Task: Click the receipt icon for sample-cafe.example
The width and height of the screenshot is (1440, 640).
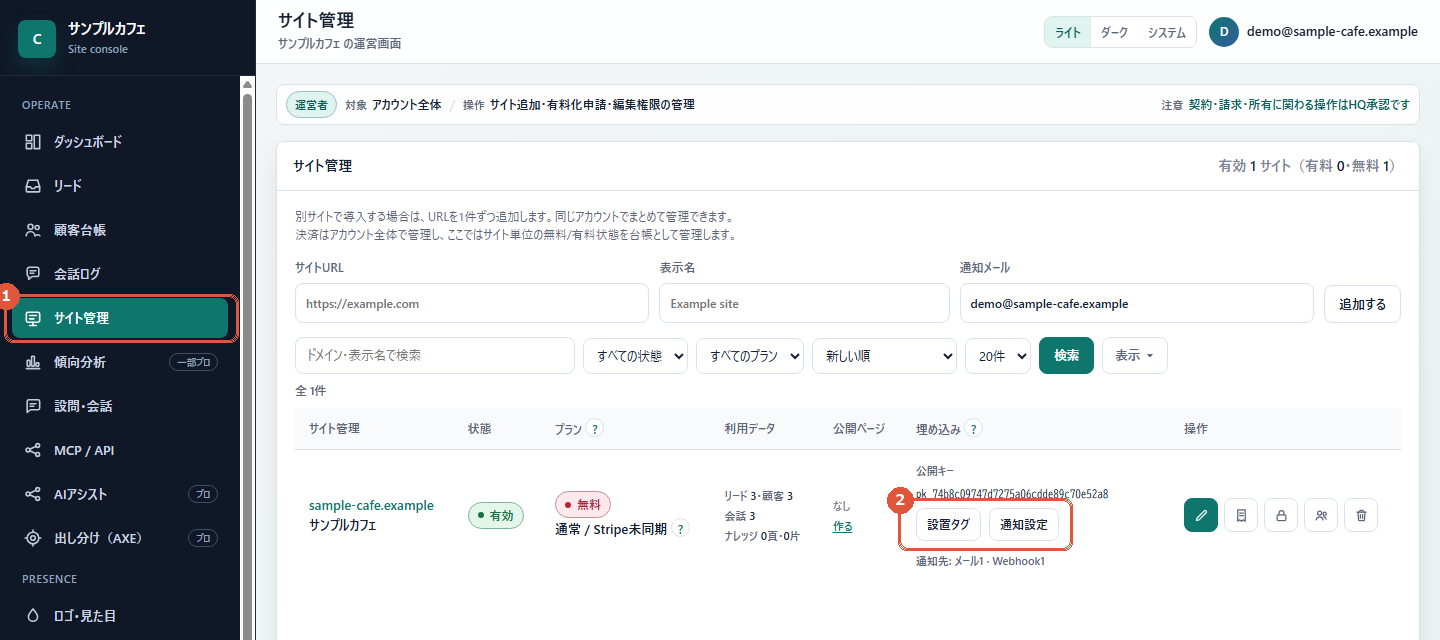Action: 1241,515
